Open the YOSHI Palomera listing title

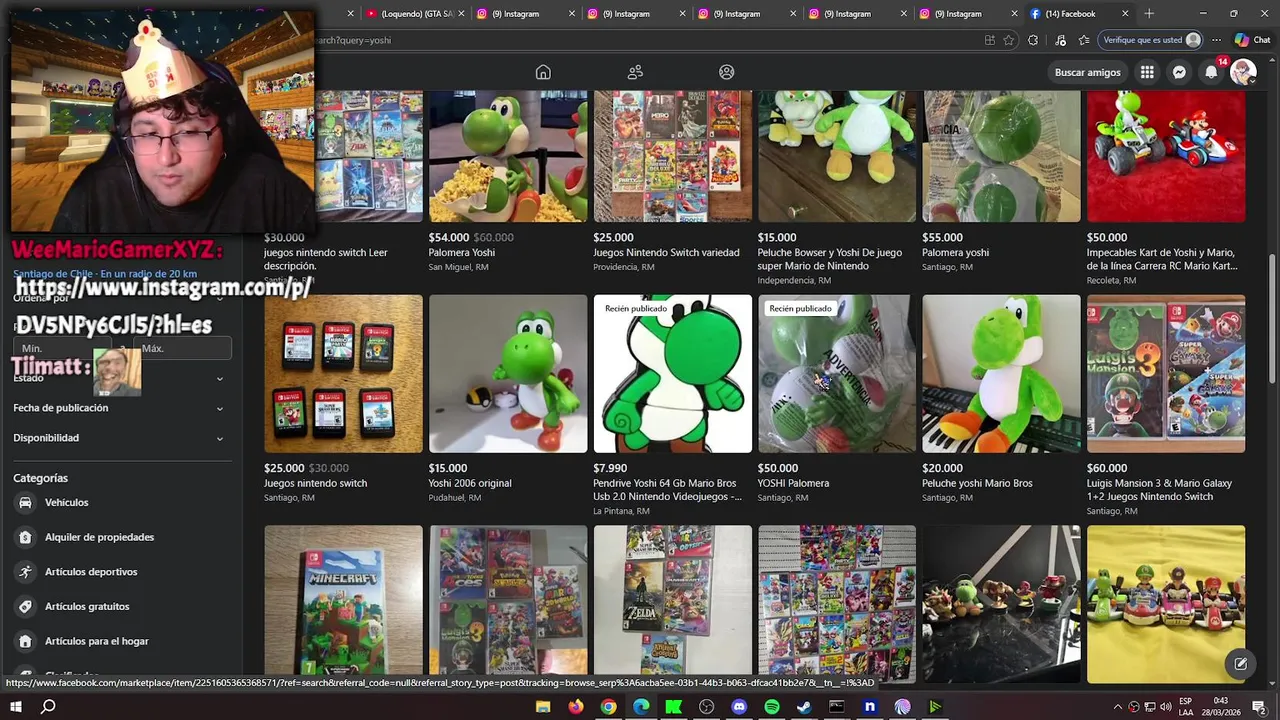(793, 483)
